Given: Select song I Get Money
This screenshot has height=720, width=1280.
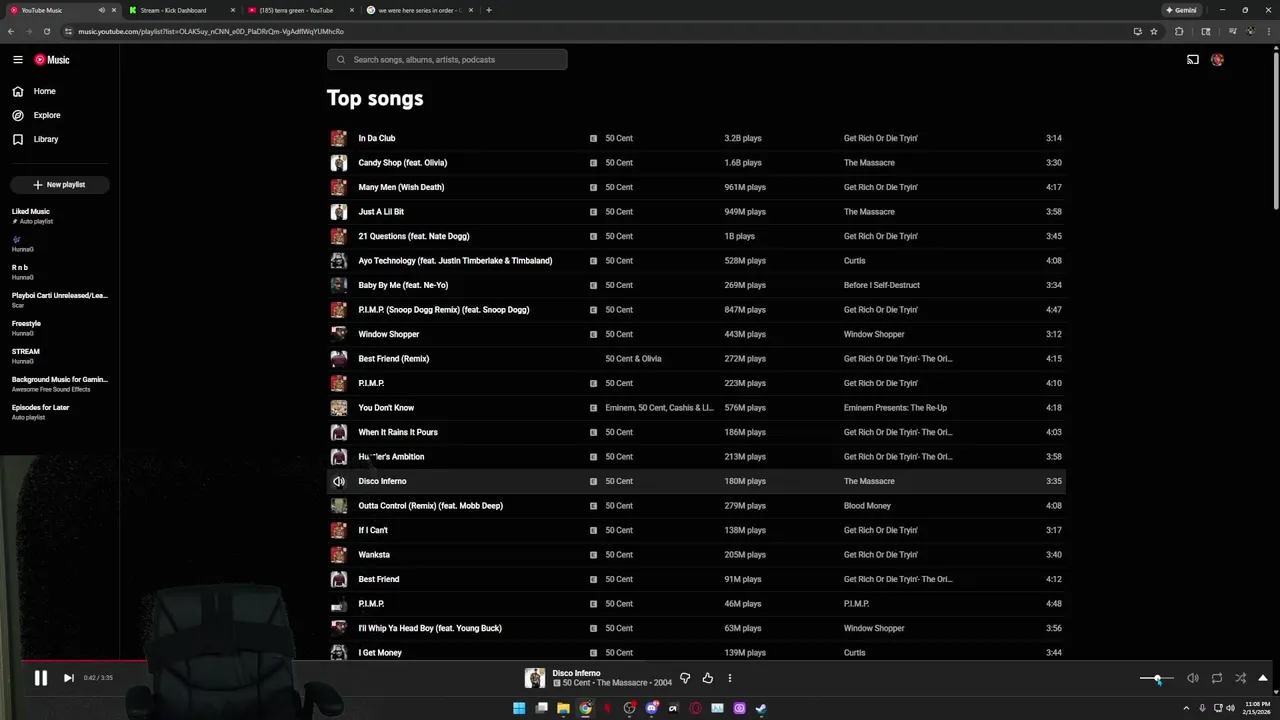Looking at the screenshot, I should (380, 653).
